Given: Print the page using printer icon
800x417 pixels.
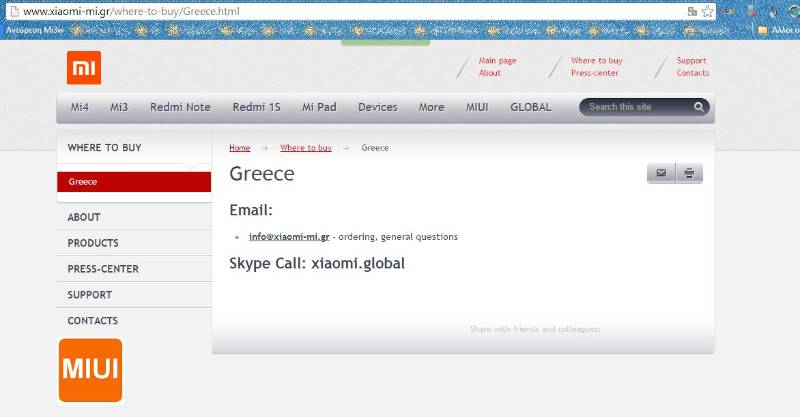Looking at the screenshot, I should (689, 173).
